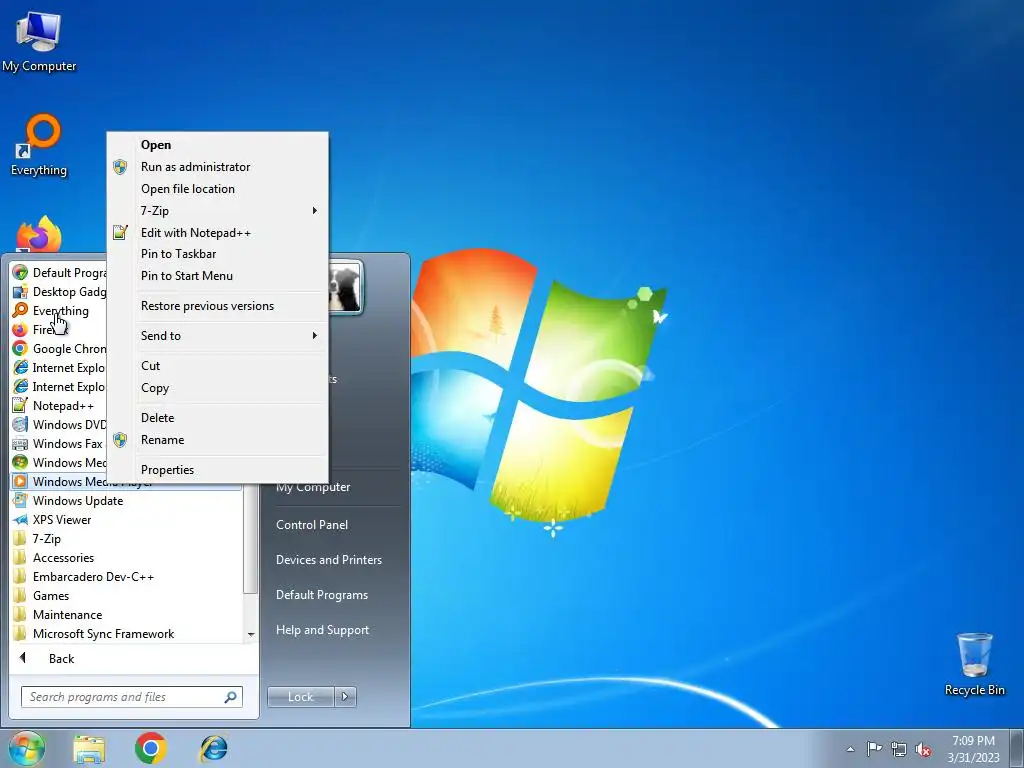1024x768 pixels.
Task: Launch Google Chrome from the taskbar
Action: tap(151, 748)
